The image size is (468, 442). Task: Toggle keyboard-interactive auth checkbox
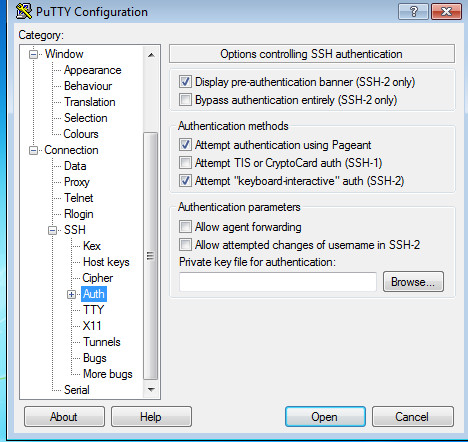tap(185, 181)
